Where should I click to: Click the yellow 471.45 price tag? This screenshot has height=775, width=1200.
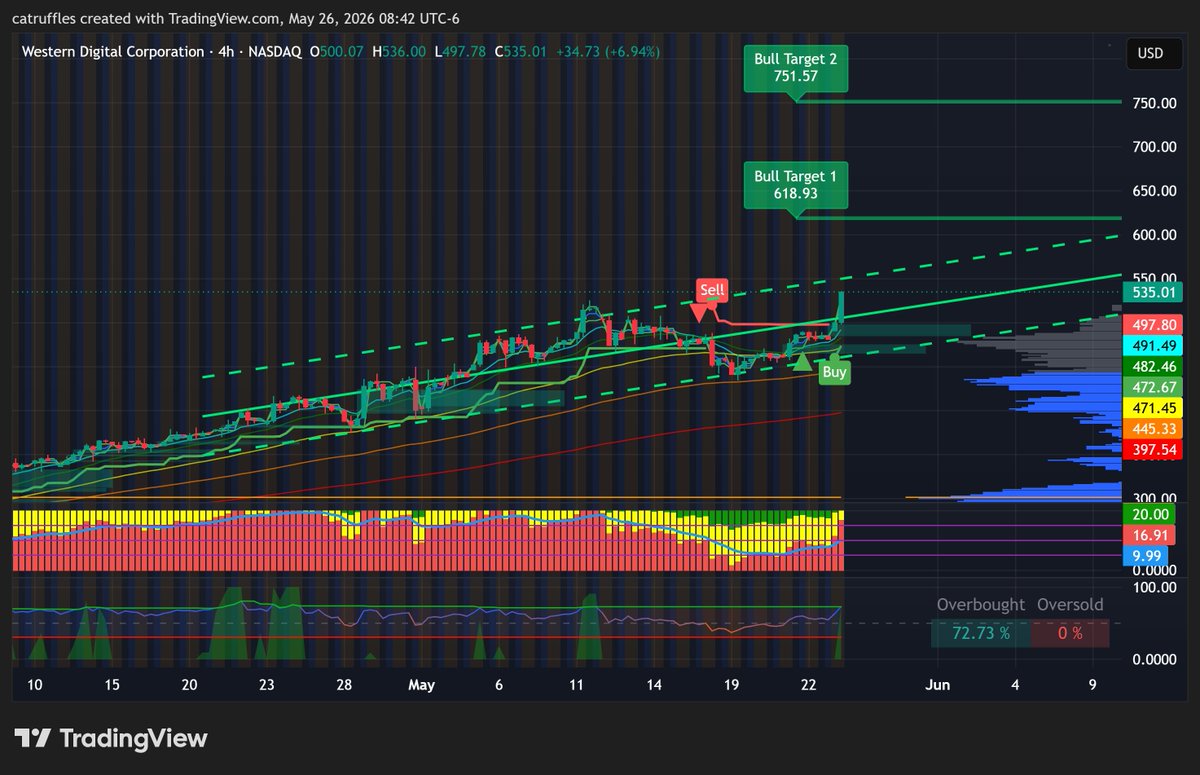[1153, 408]
